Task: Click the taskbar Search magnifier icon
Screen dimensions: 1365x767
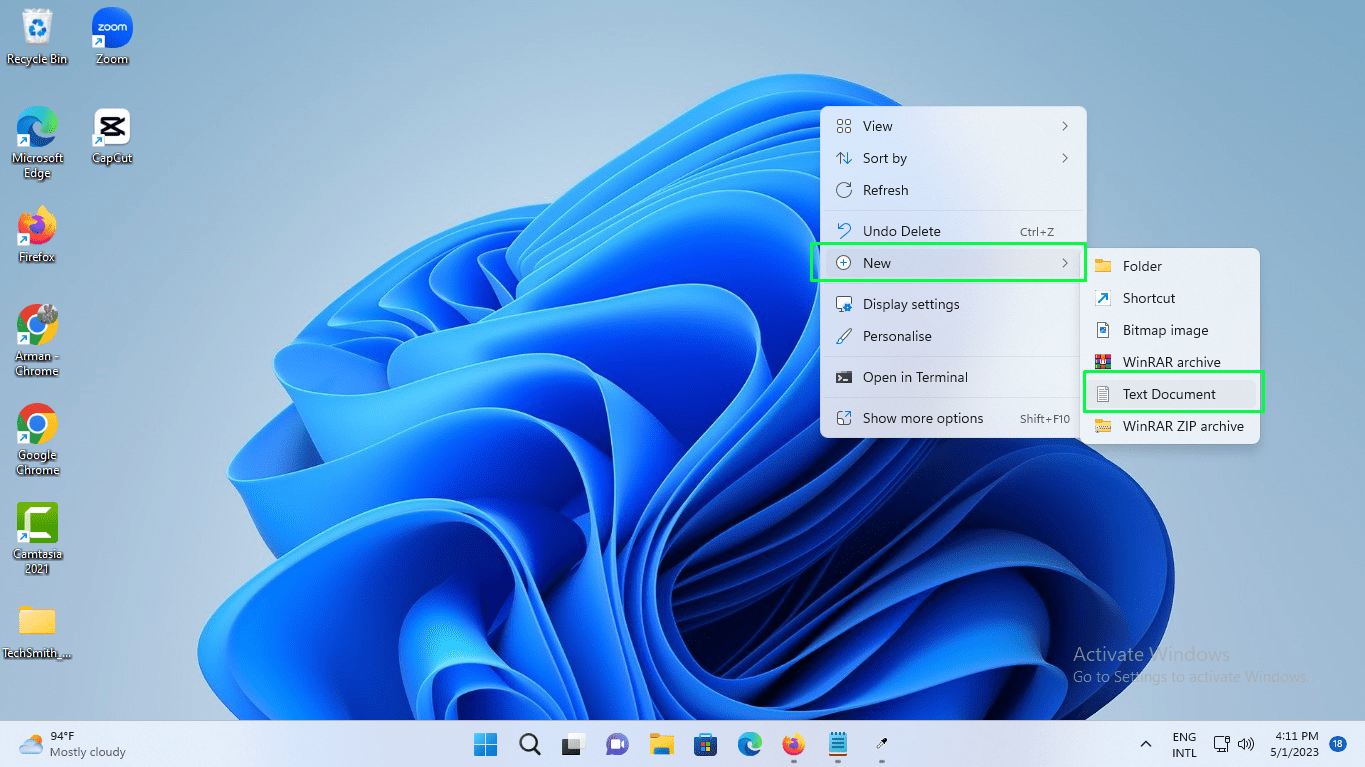Action: [530, 744]
